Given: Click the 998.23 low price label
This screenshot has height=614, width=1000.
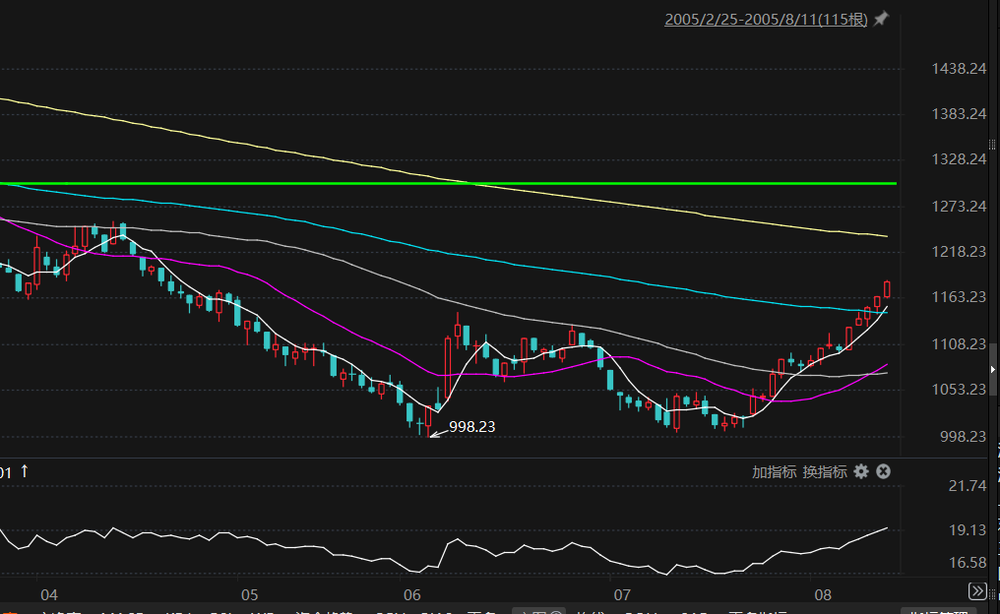Looking at the screenshot, I should [472, 426].
